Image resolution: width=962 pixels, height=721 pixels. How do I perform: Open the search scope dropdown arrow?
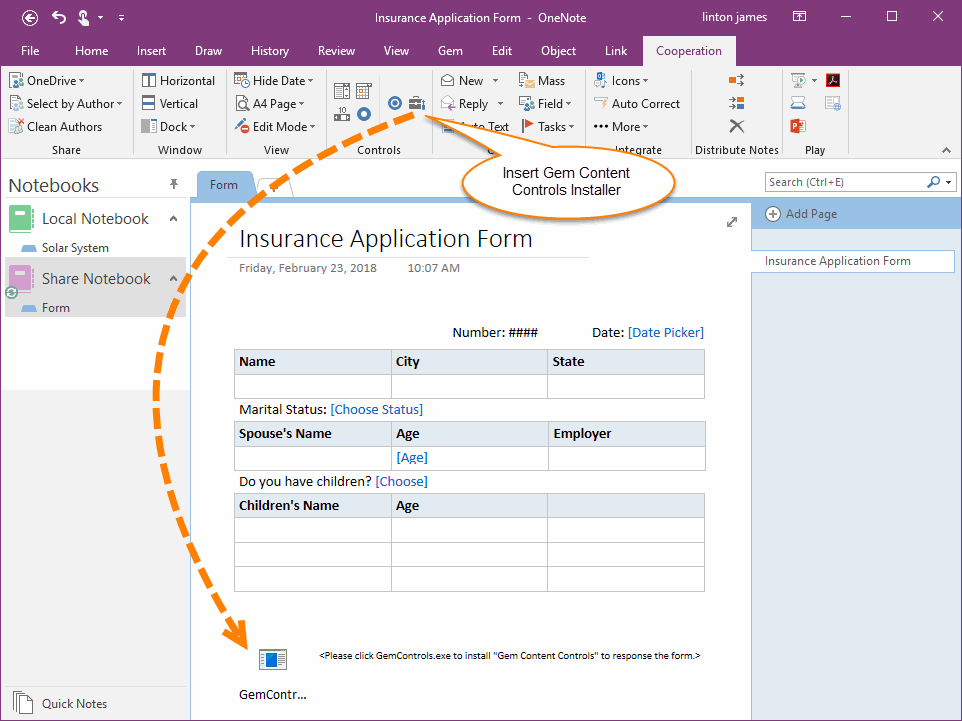click(949, 182)
